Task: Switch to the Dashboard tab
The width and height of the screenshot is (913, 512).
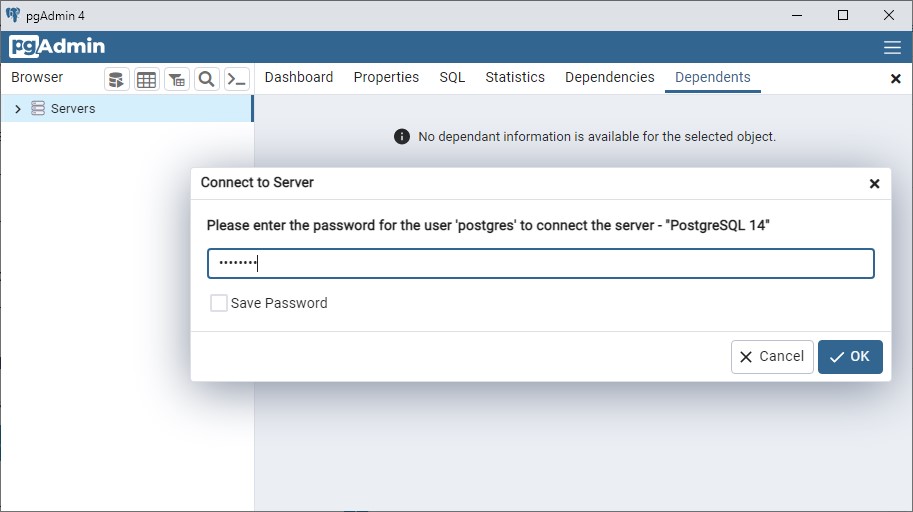Action: point(299,77)
